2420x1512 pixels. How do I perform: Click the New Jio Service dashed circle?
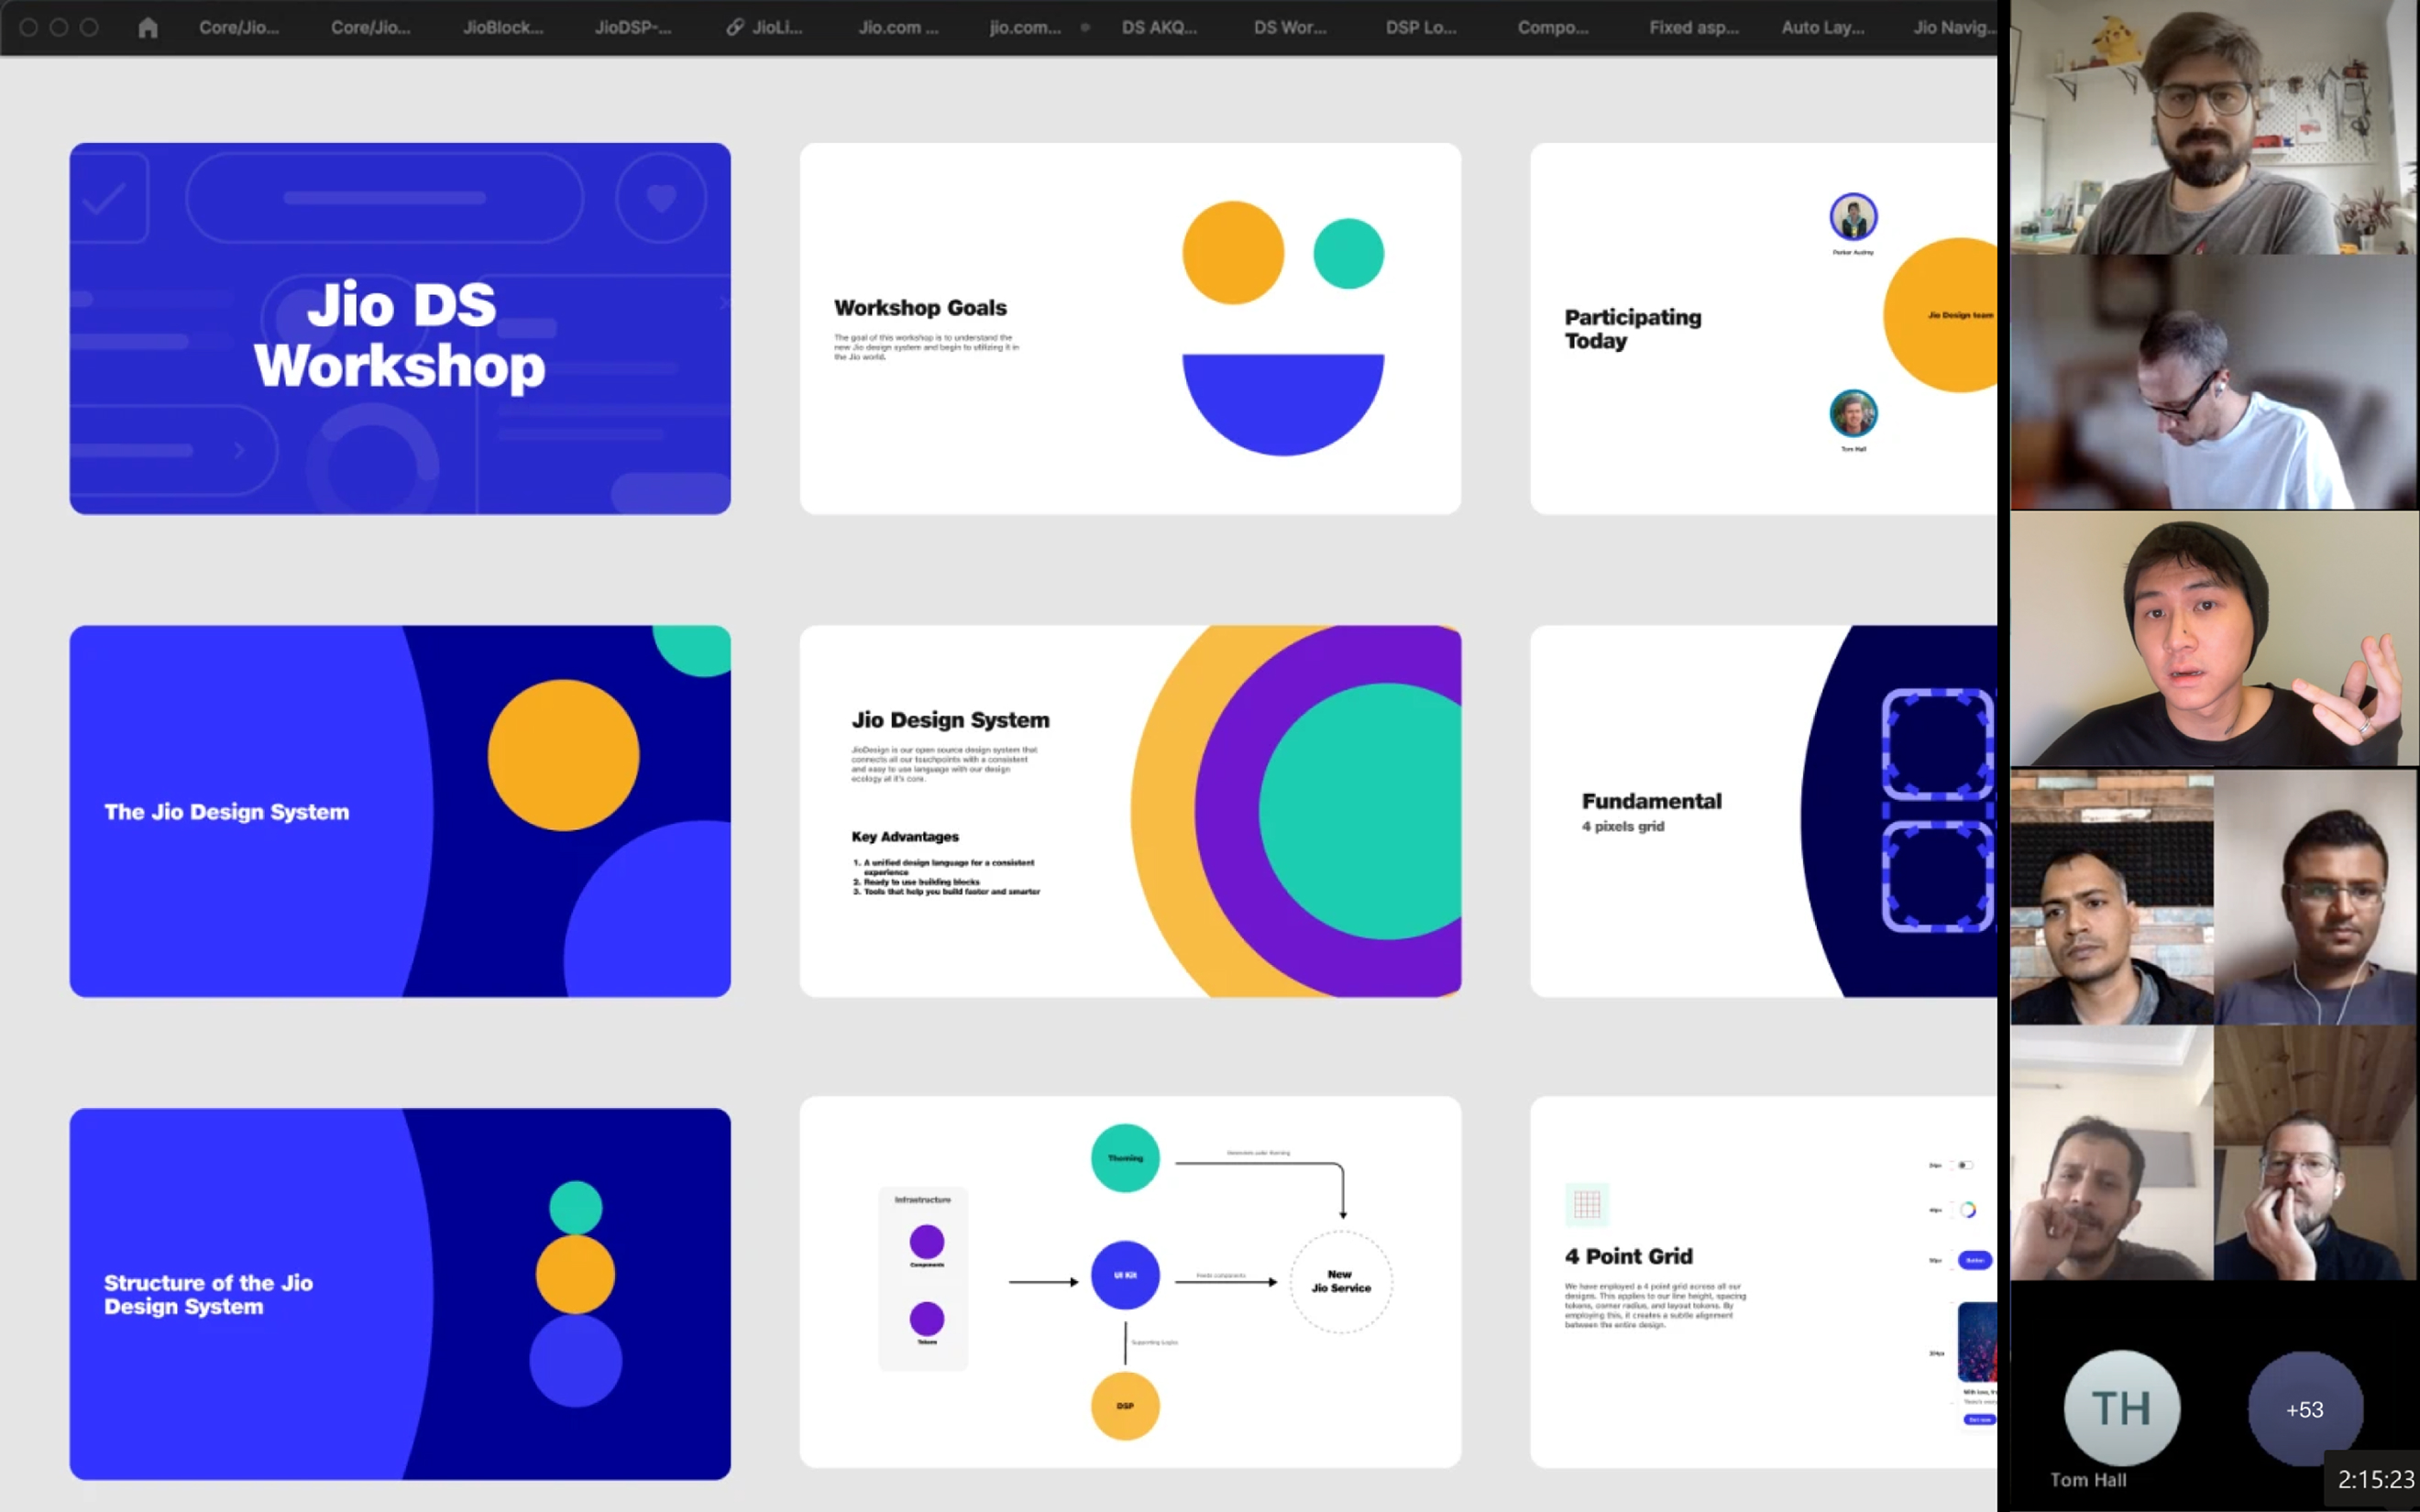[1341, 1281]
